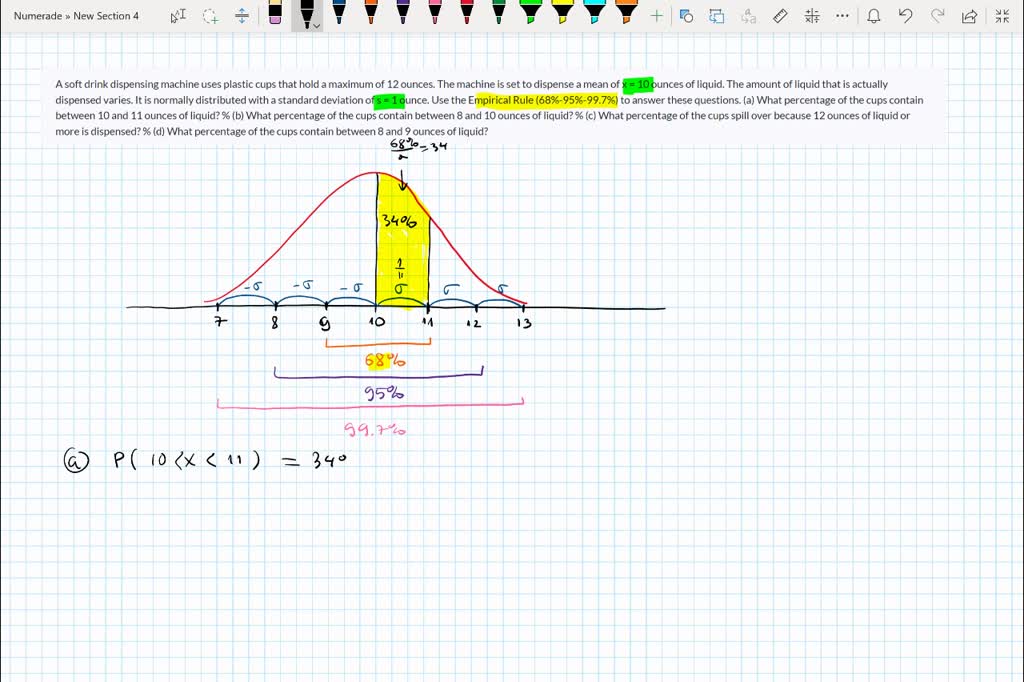Activate Ink to Shape conversion
This screenshot has height=682, width=1024.
717,16
